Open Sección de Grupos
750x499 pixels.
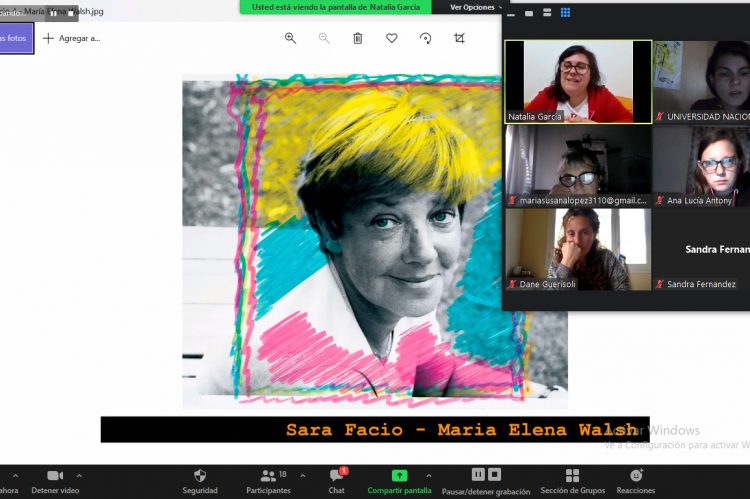[572, 480]
